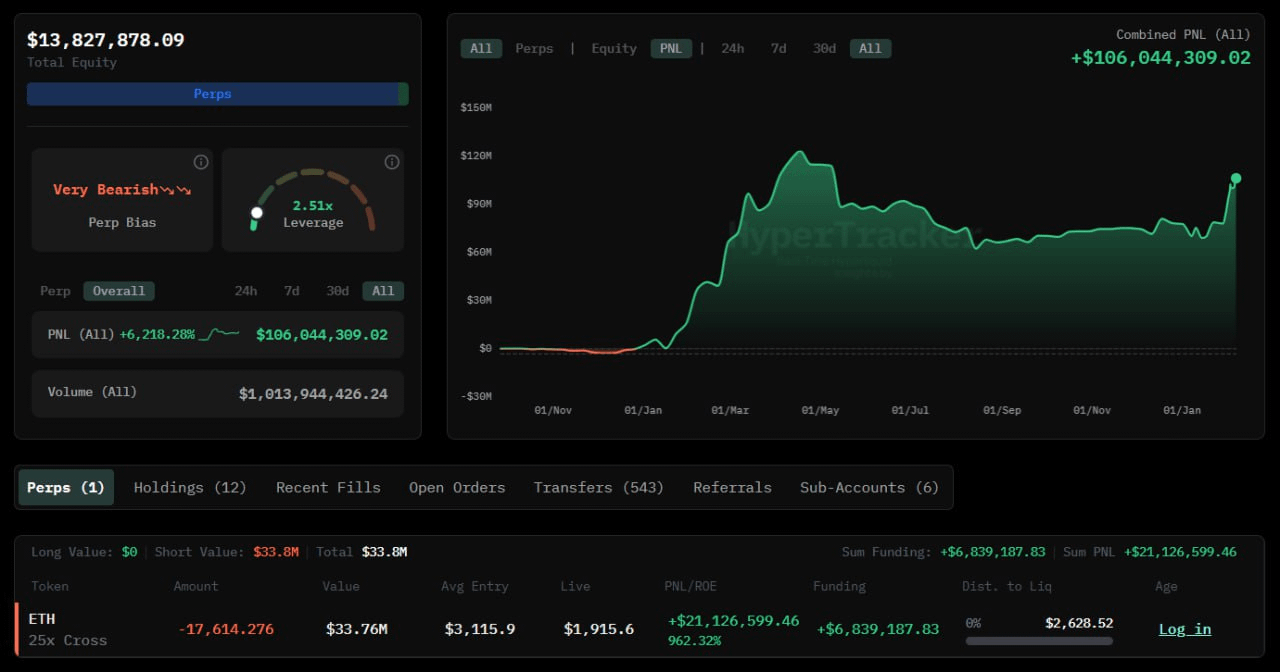Switch chart metric to Equity

(x=614, y=48)
